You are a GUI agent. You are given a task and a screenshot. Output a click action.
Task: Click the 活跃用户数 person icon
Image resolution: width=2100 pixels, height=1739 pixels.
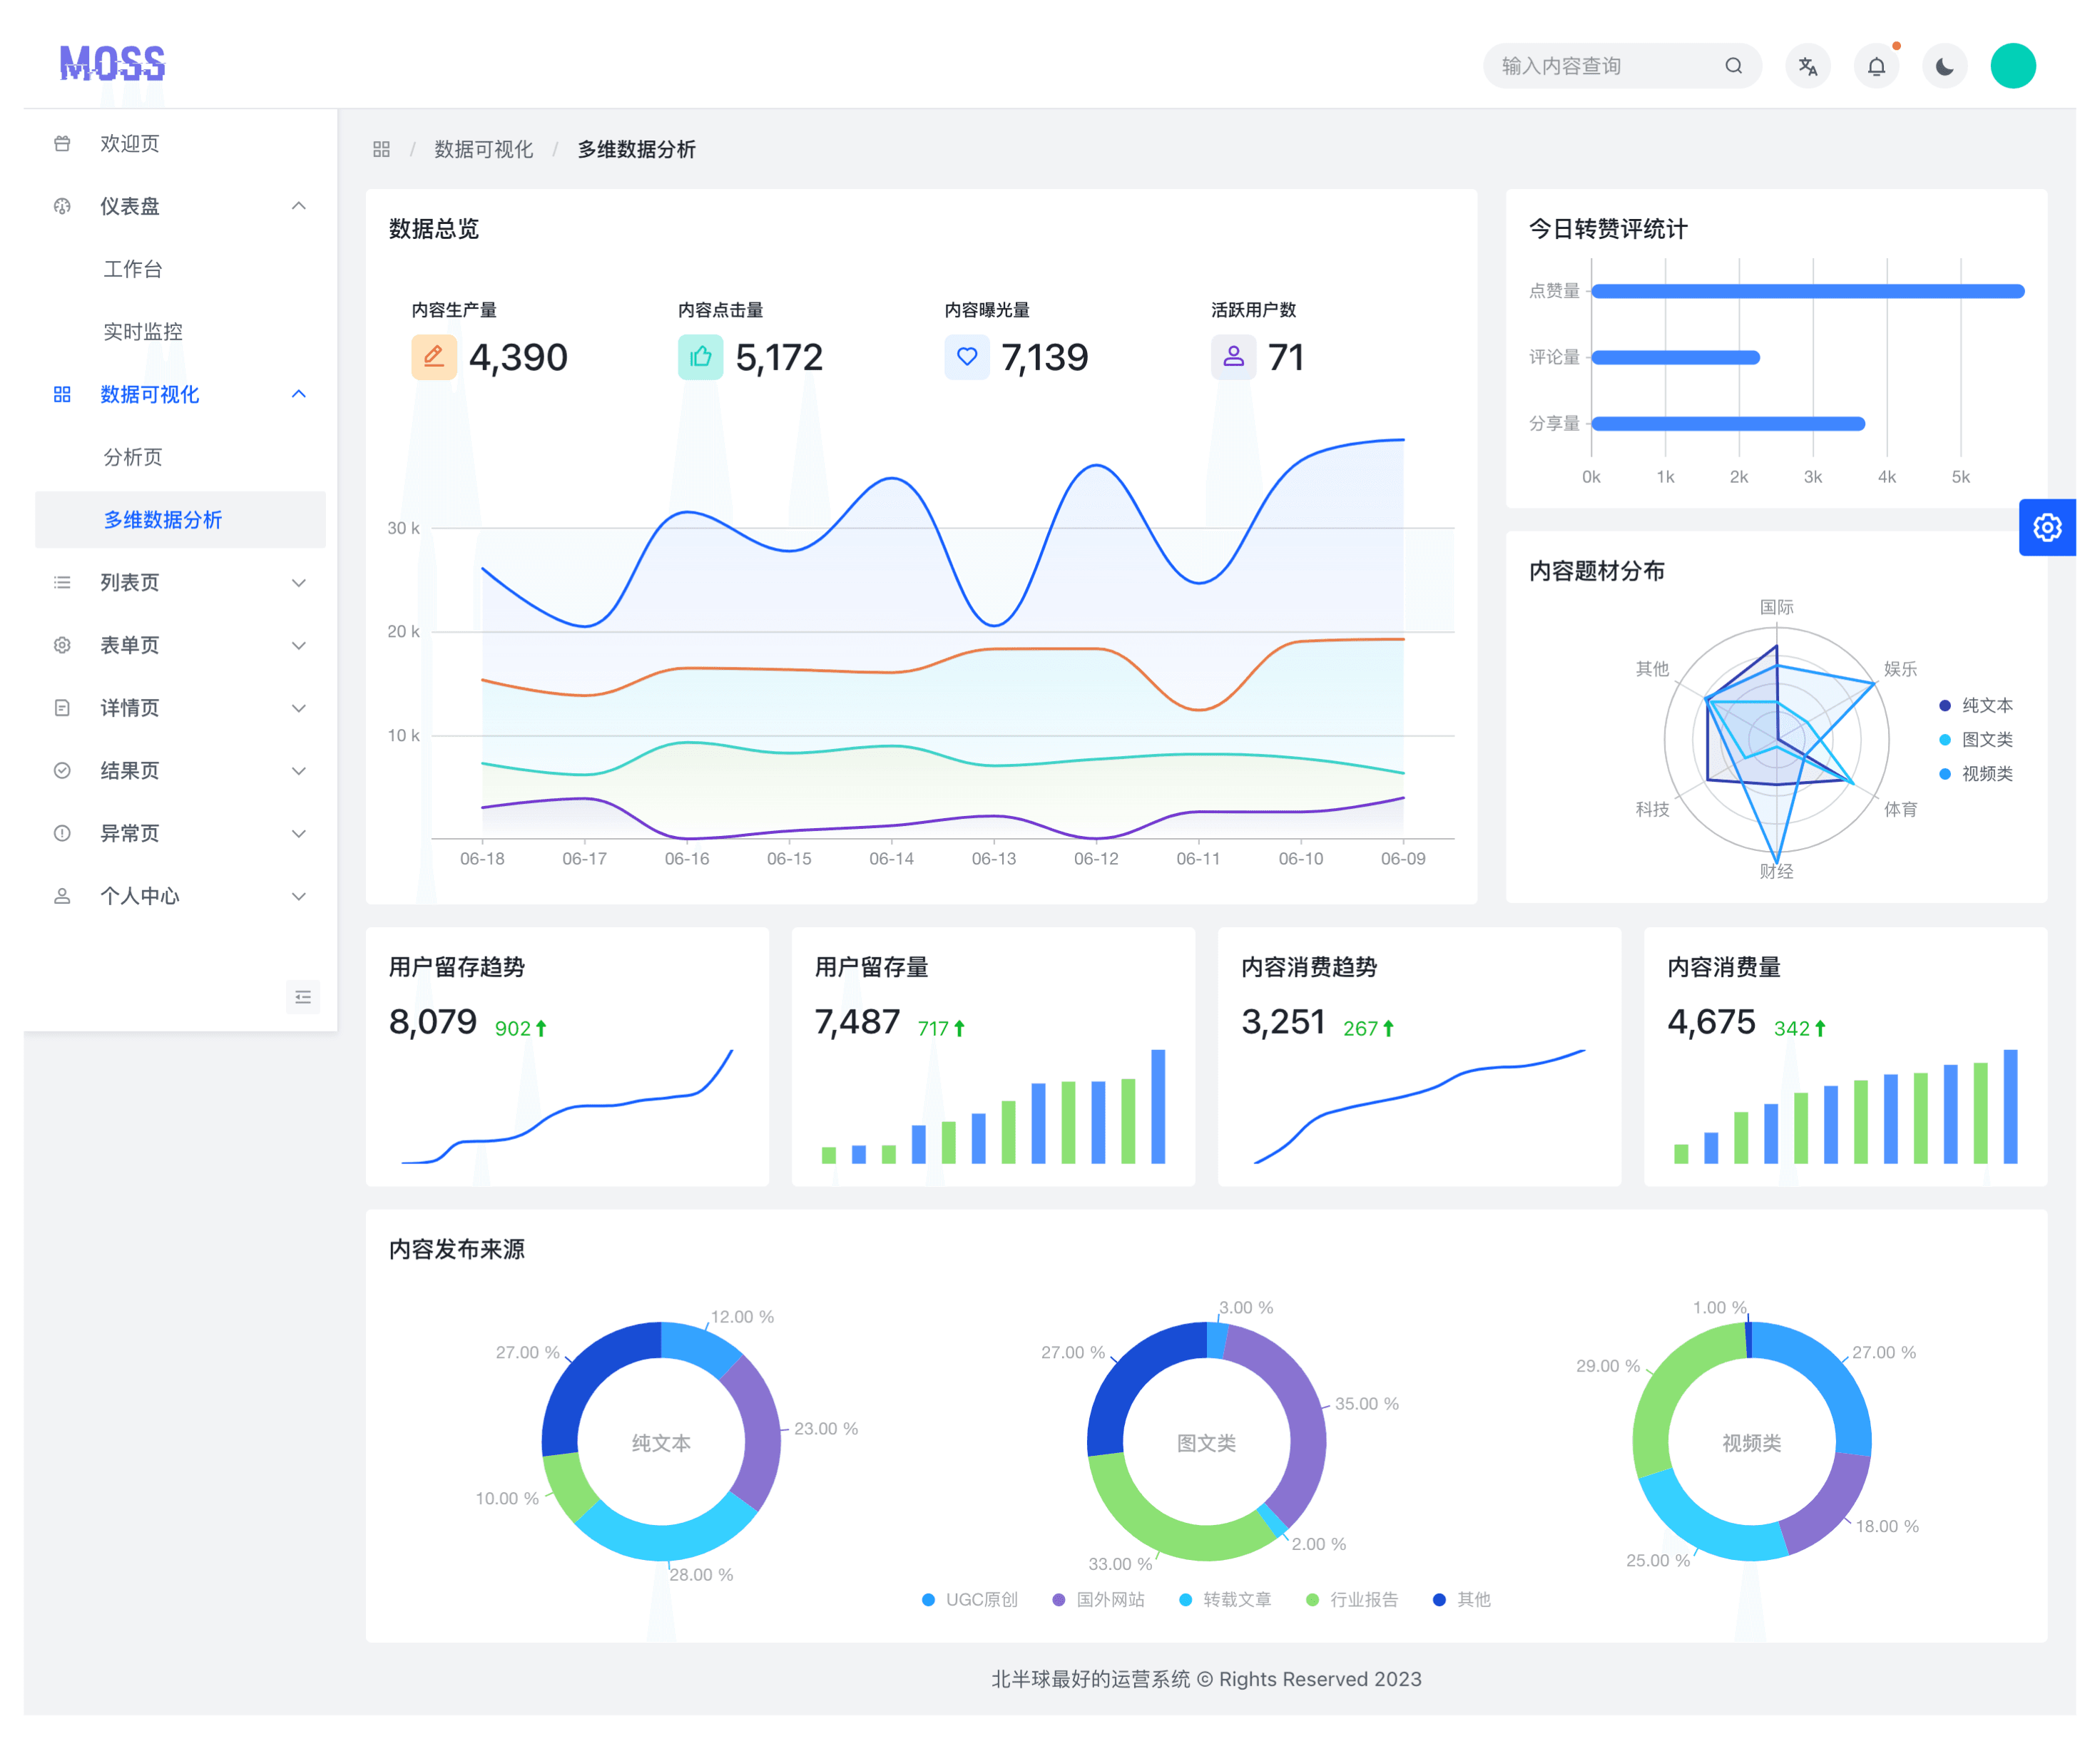pos(1233,357)
